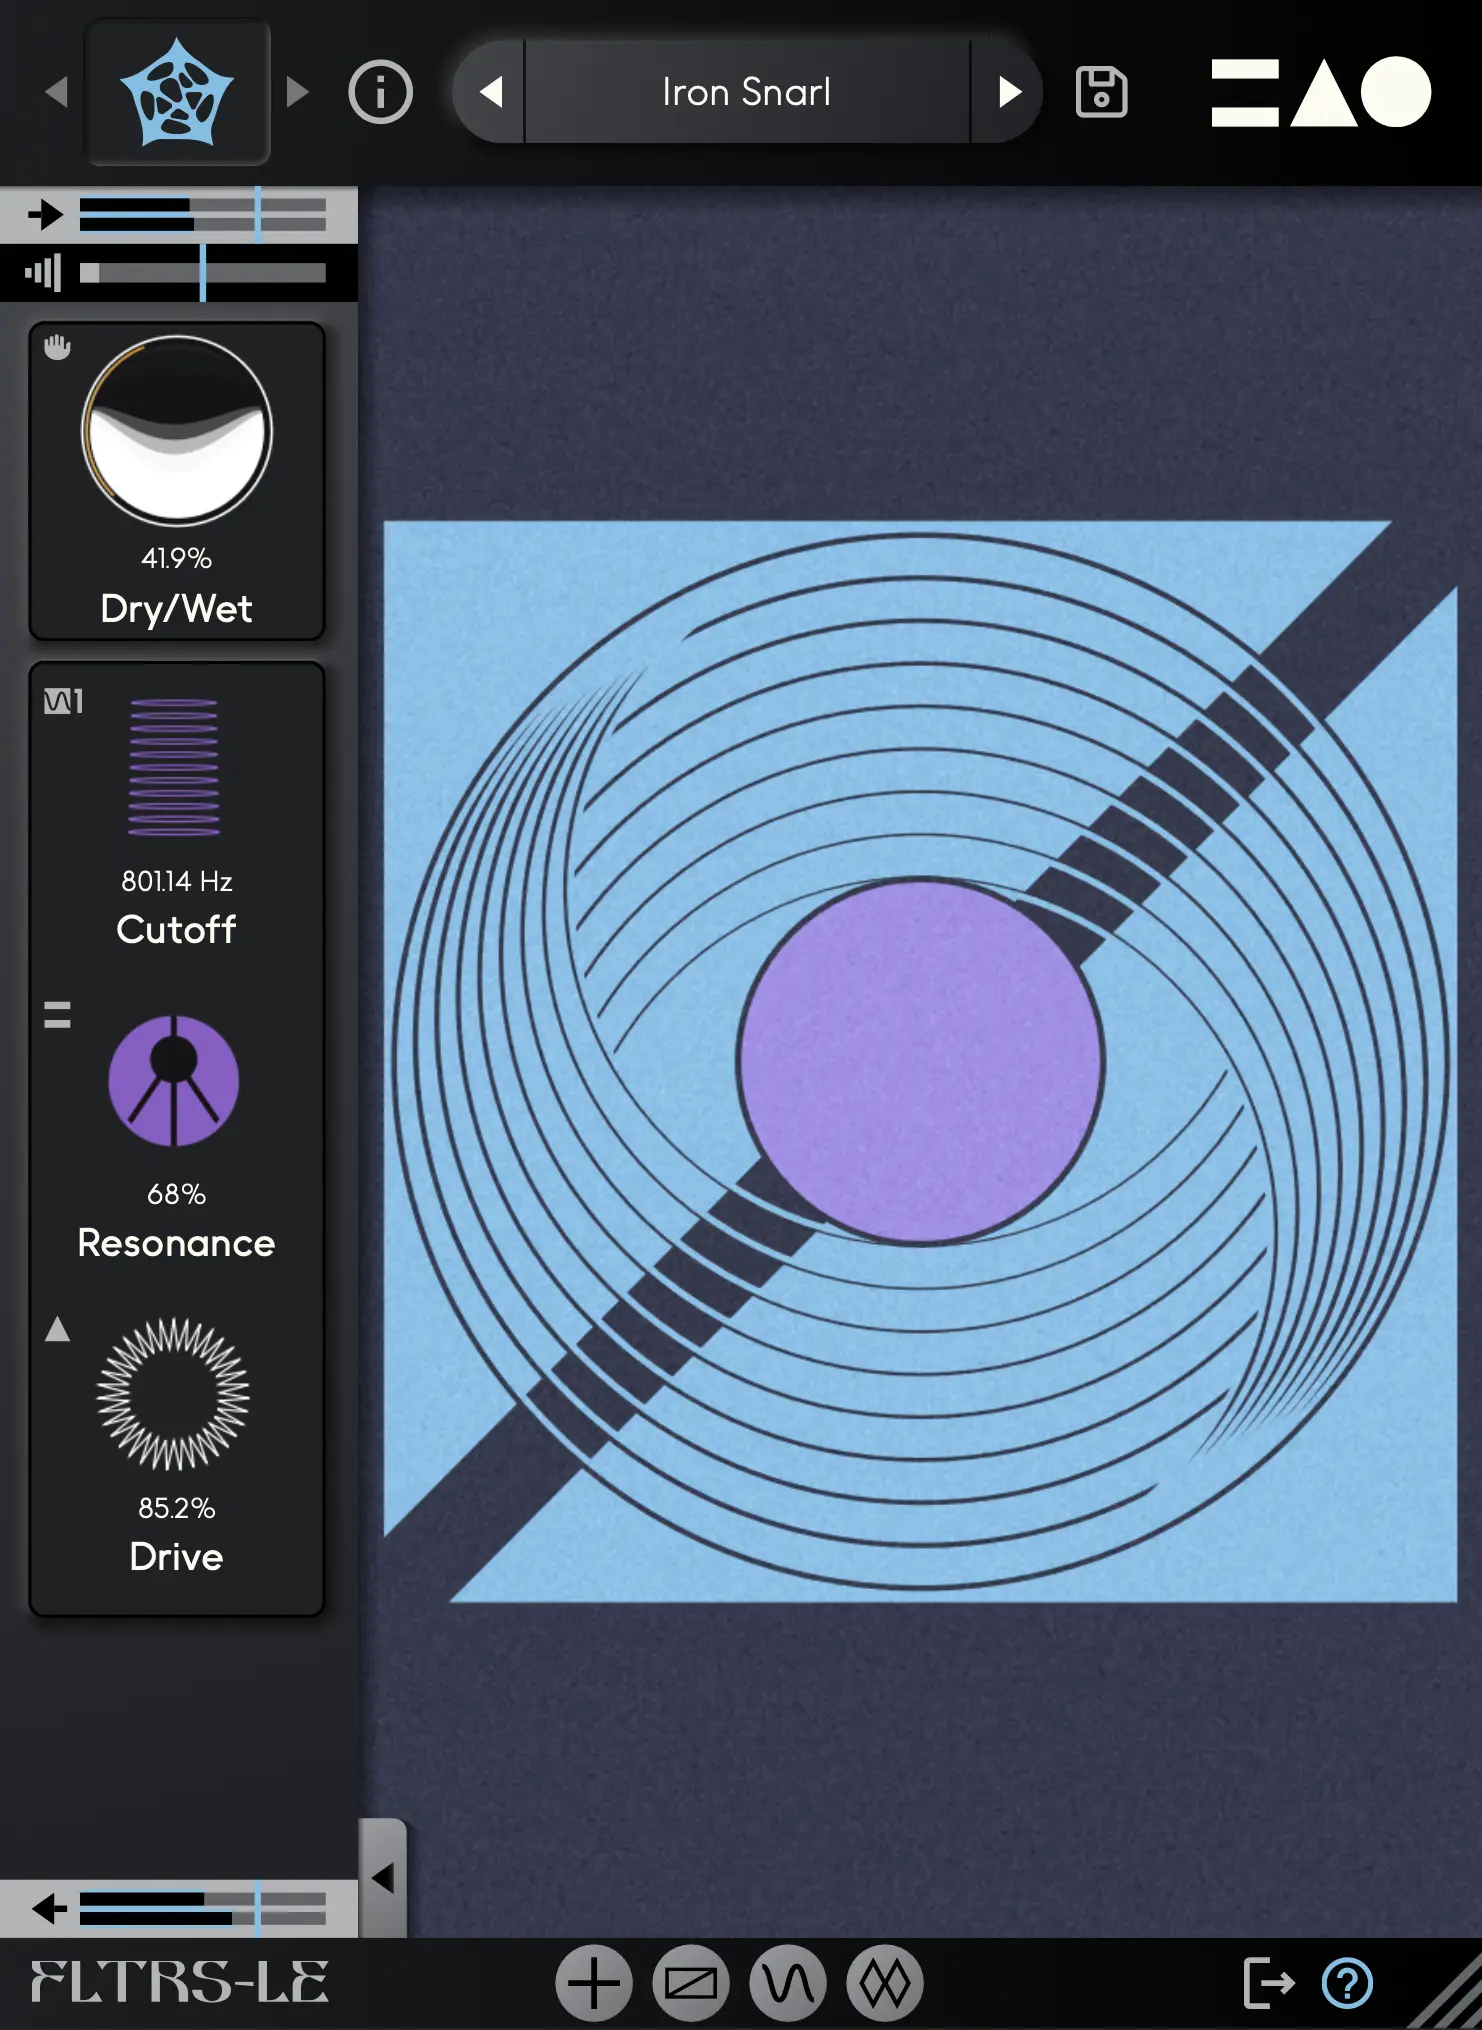Adjust the volume level slider
This screenshot has width=1482, height=2030.
(x=203, y=272)
